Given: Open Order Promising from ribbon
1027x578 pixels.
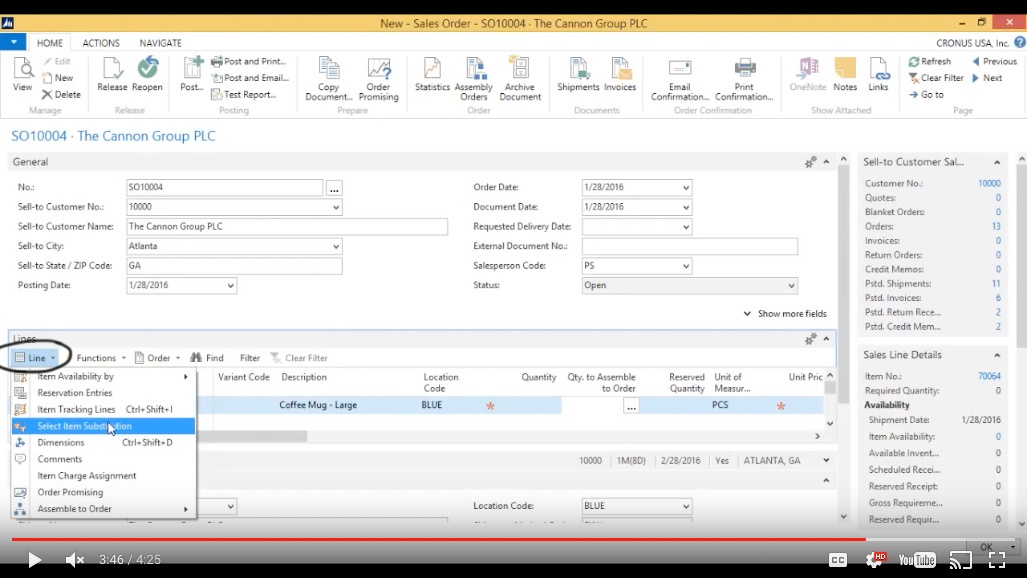Looking at the screenshot, I should pos(379,79).
